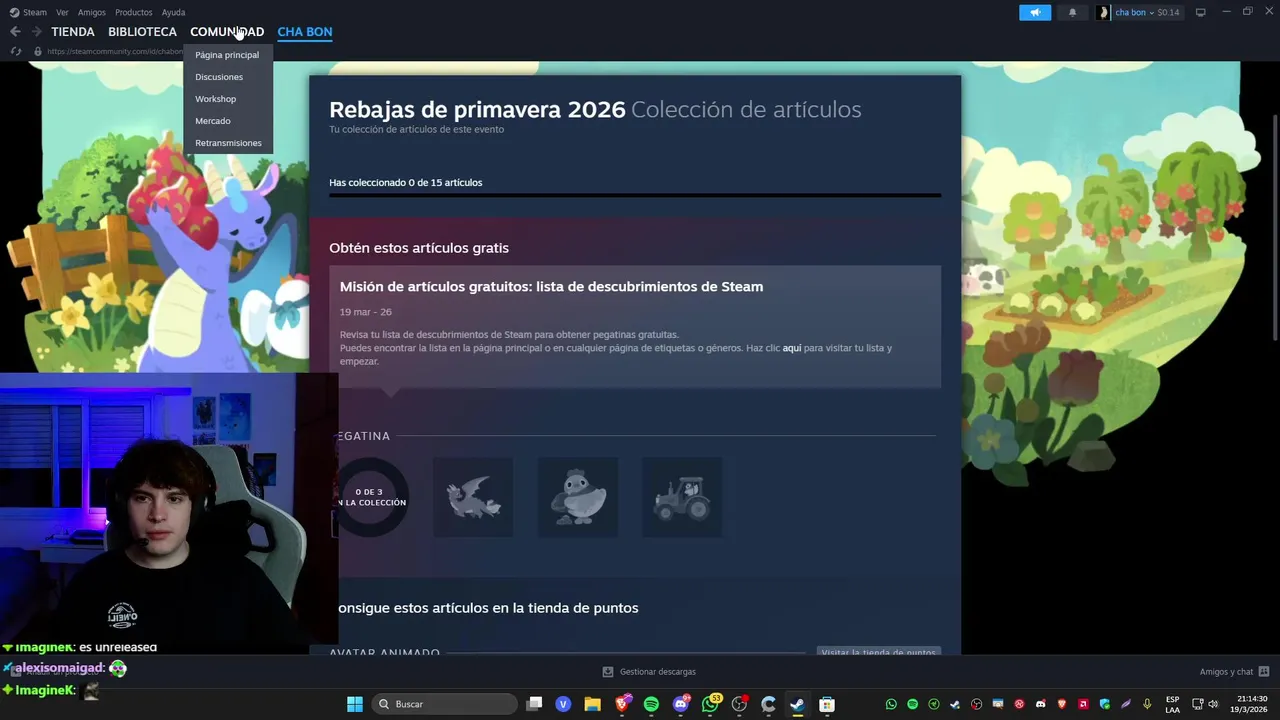Open the Ver menu
The image size is (1280, 720).
coord(62,12)
